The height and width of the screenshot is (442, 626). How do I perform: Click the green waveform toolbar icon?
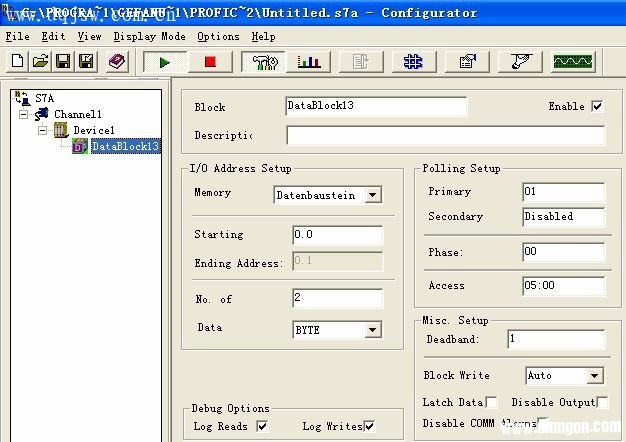point(572,62)
